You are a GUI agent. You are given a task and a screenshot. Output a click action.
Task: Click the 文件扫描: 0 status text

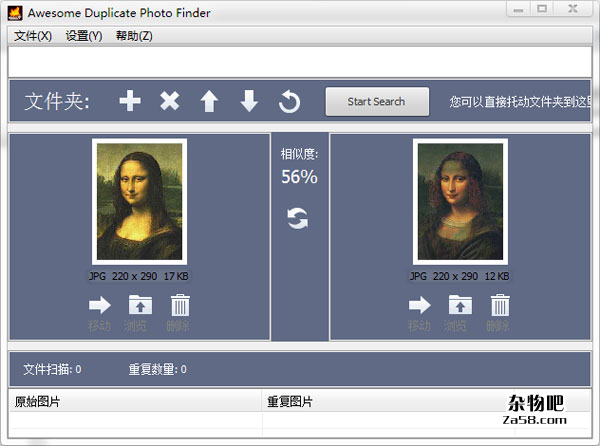[52, 369]
